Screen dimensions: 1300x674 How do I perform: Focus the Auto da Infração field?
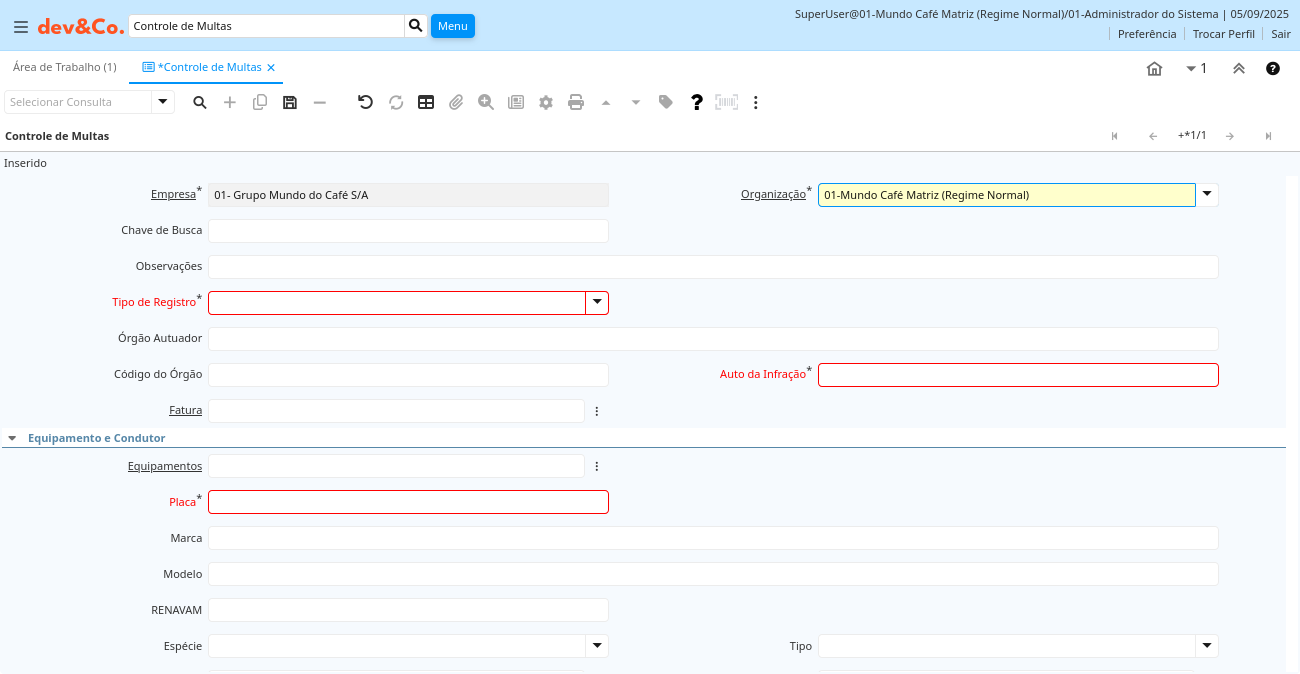(1018, 375)
